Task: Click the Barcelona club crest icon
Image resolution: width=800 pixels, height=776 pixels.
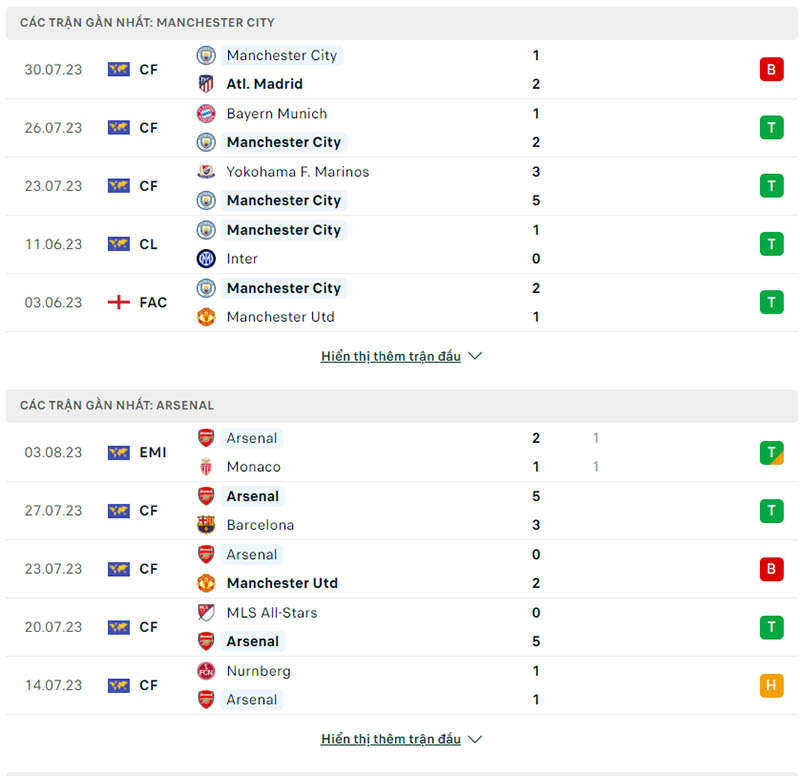Action: [x=206, y=524]
